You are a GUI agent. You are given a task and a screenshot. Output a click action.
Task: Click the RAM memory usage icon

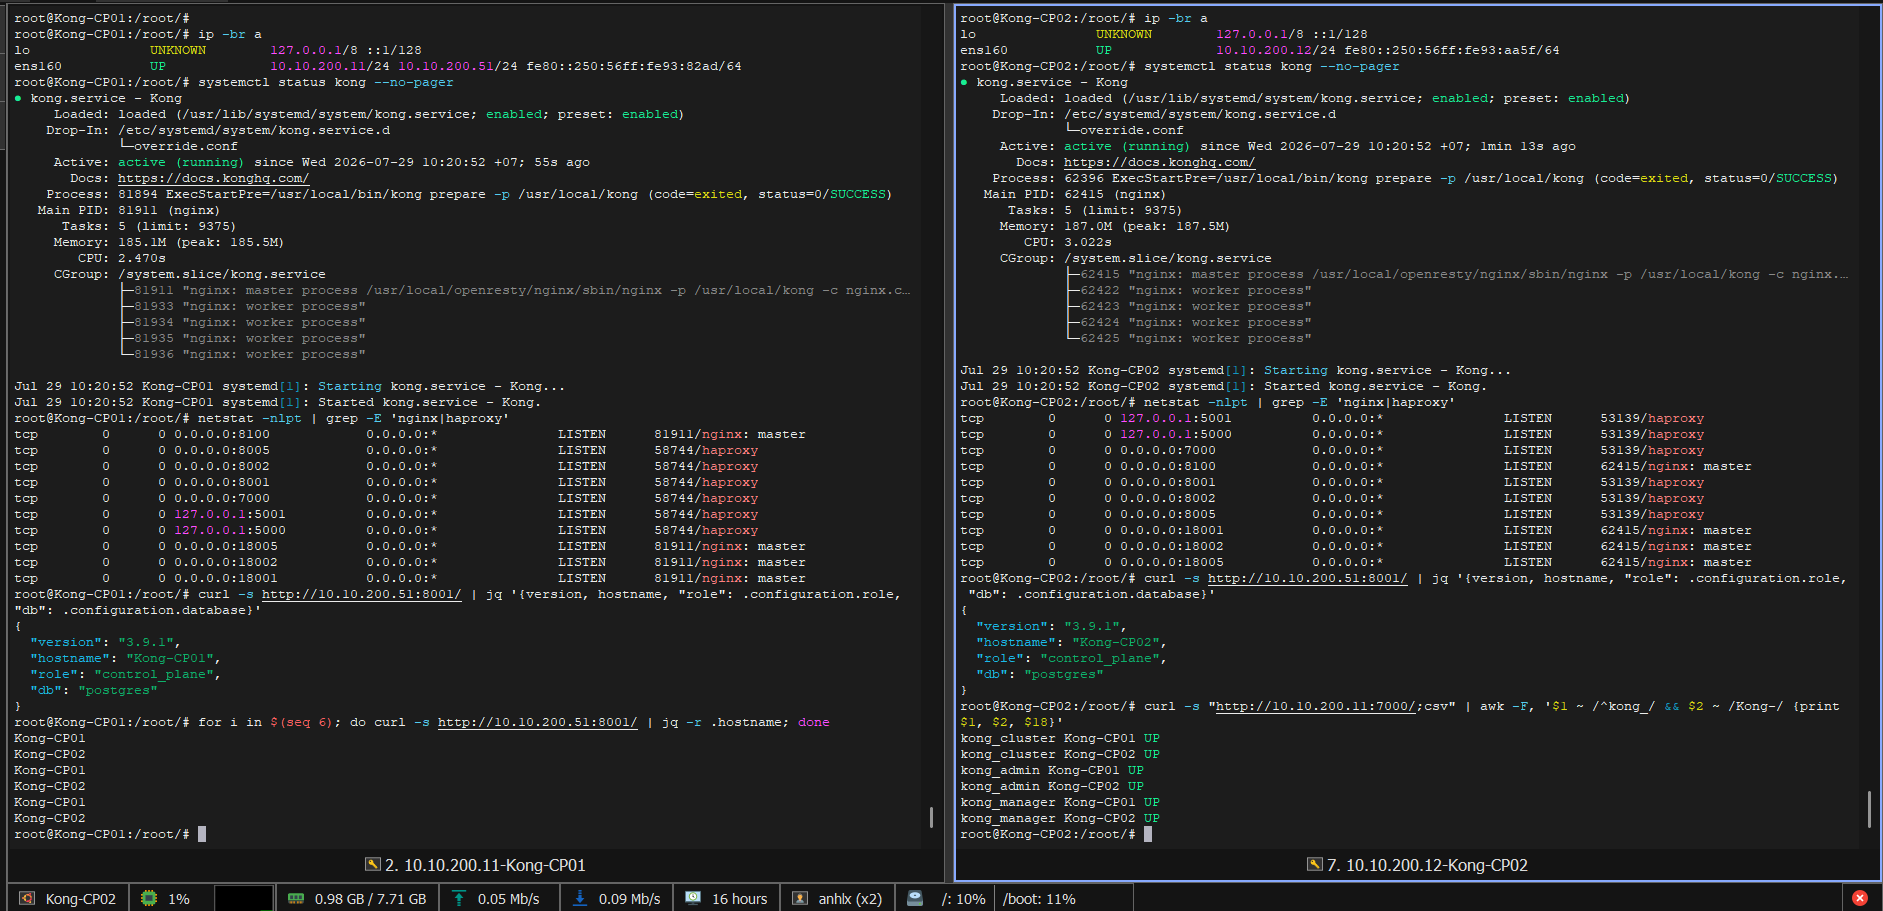point(296,898)
